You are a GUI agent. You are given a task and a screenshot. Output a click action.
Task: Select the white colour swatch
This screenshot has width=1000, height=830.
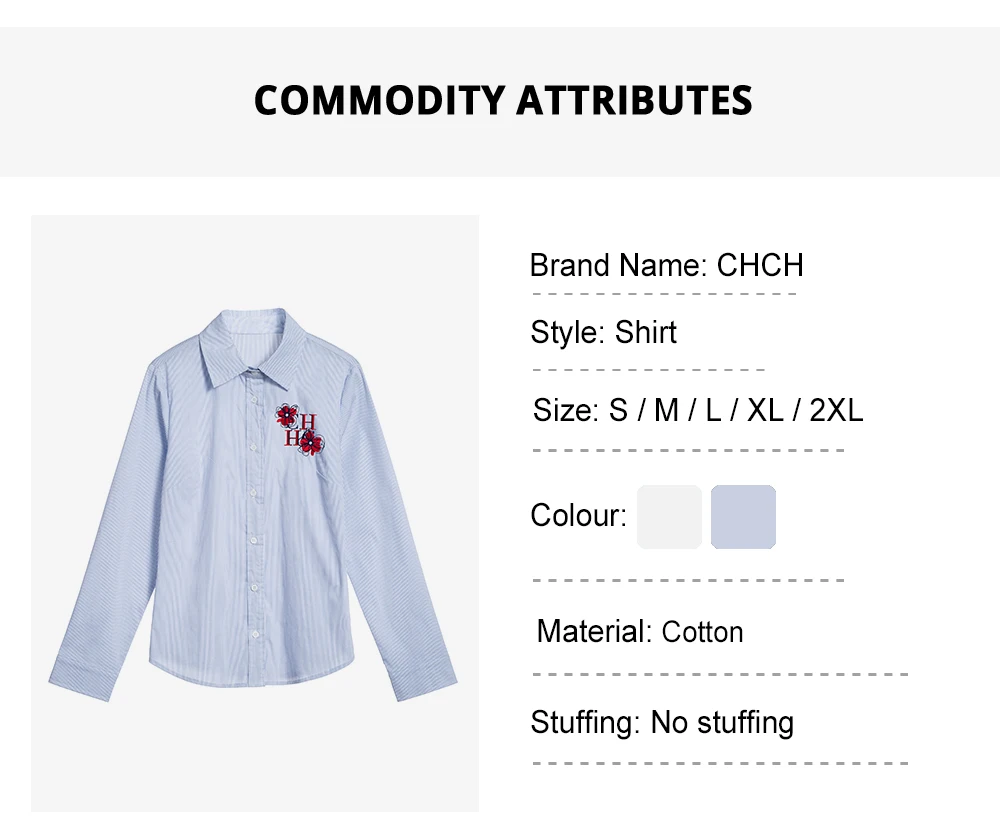[669, 517]
